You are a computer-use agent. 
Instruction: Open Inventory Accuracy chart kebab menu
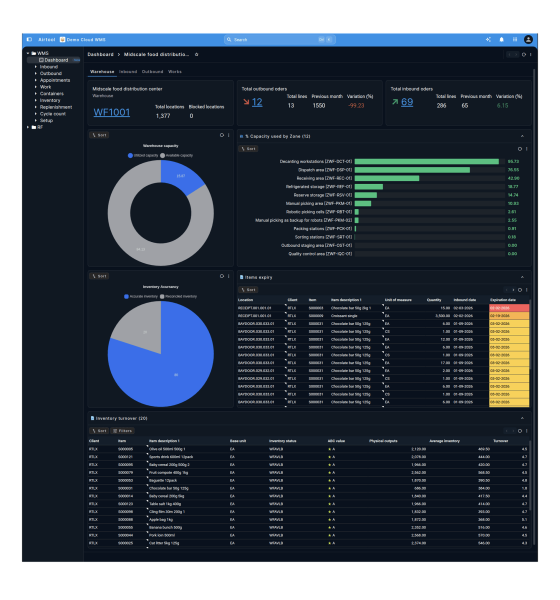click(229, 276)
